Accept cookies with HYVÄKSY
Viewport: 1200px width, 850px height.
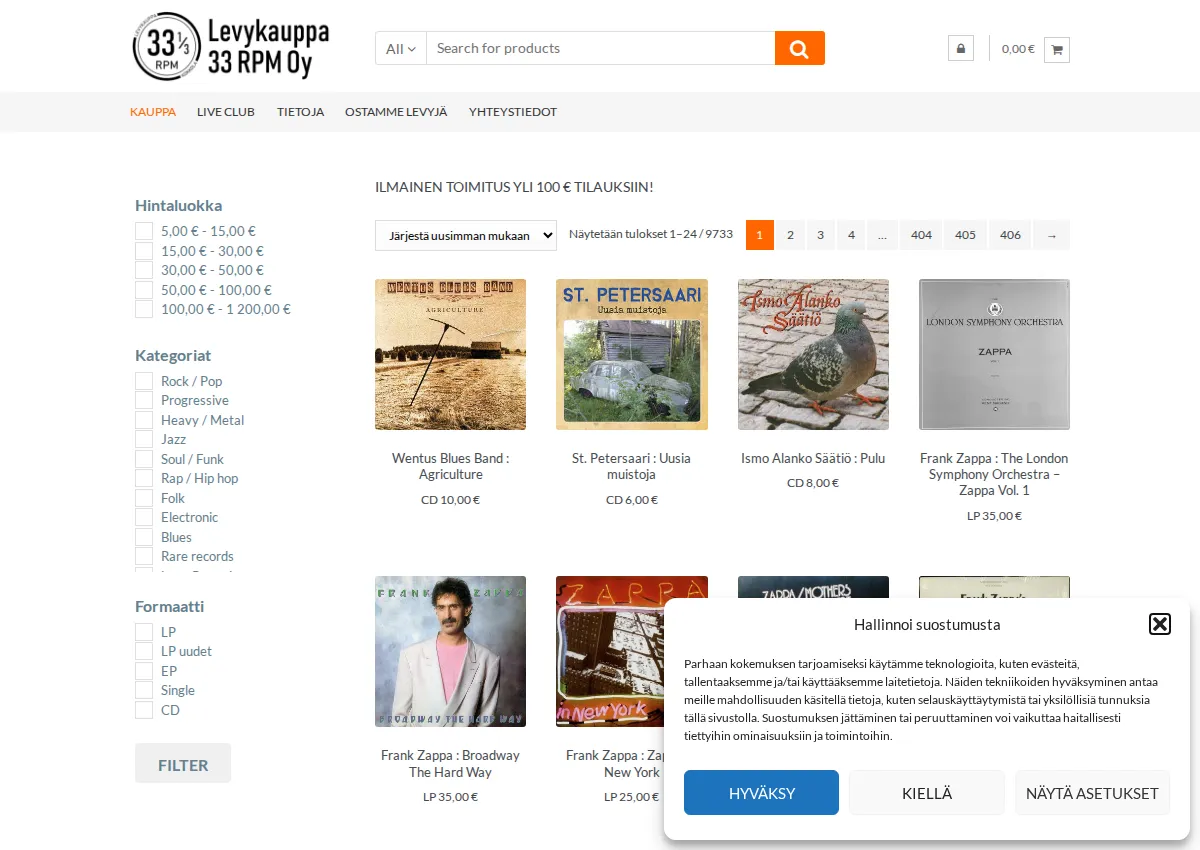coord(761,793)
